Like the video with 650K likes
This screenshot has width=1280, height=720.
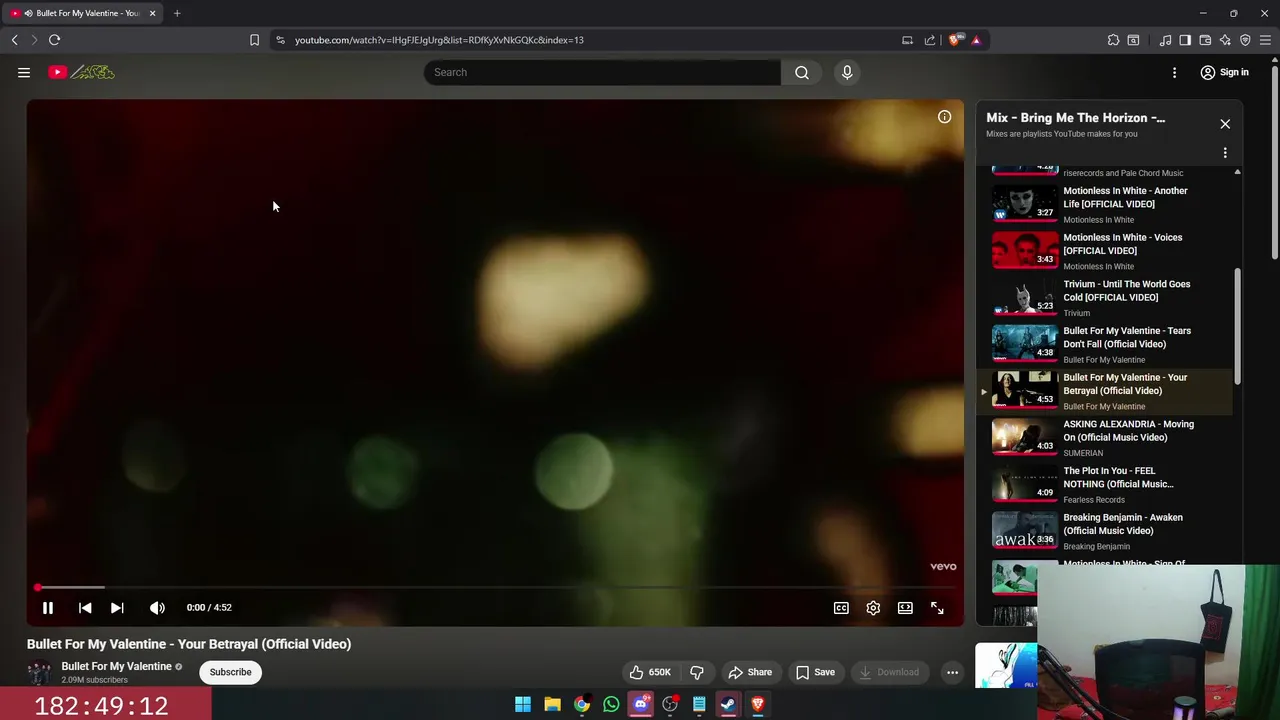tap(649, 672)
